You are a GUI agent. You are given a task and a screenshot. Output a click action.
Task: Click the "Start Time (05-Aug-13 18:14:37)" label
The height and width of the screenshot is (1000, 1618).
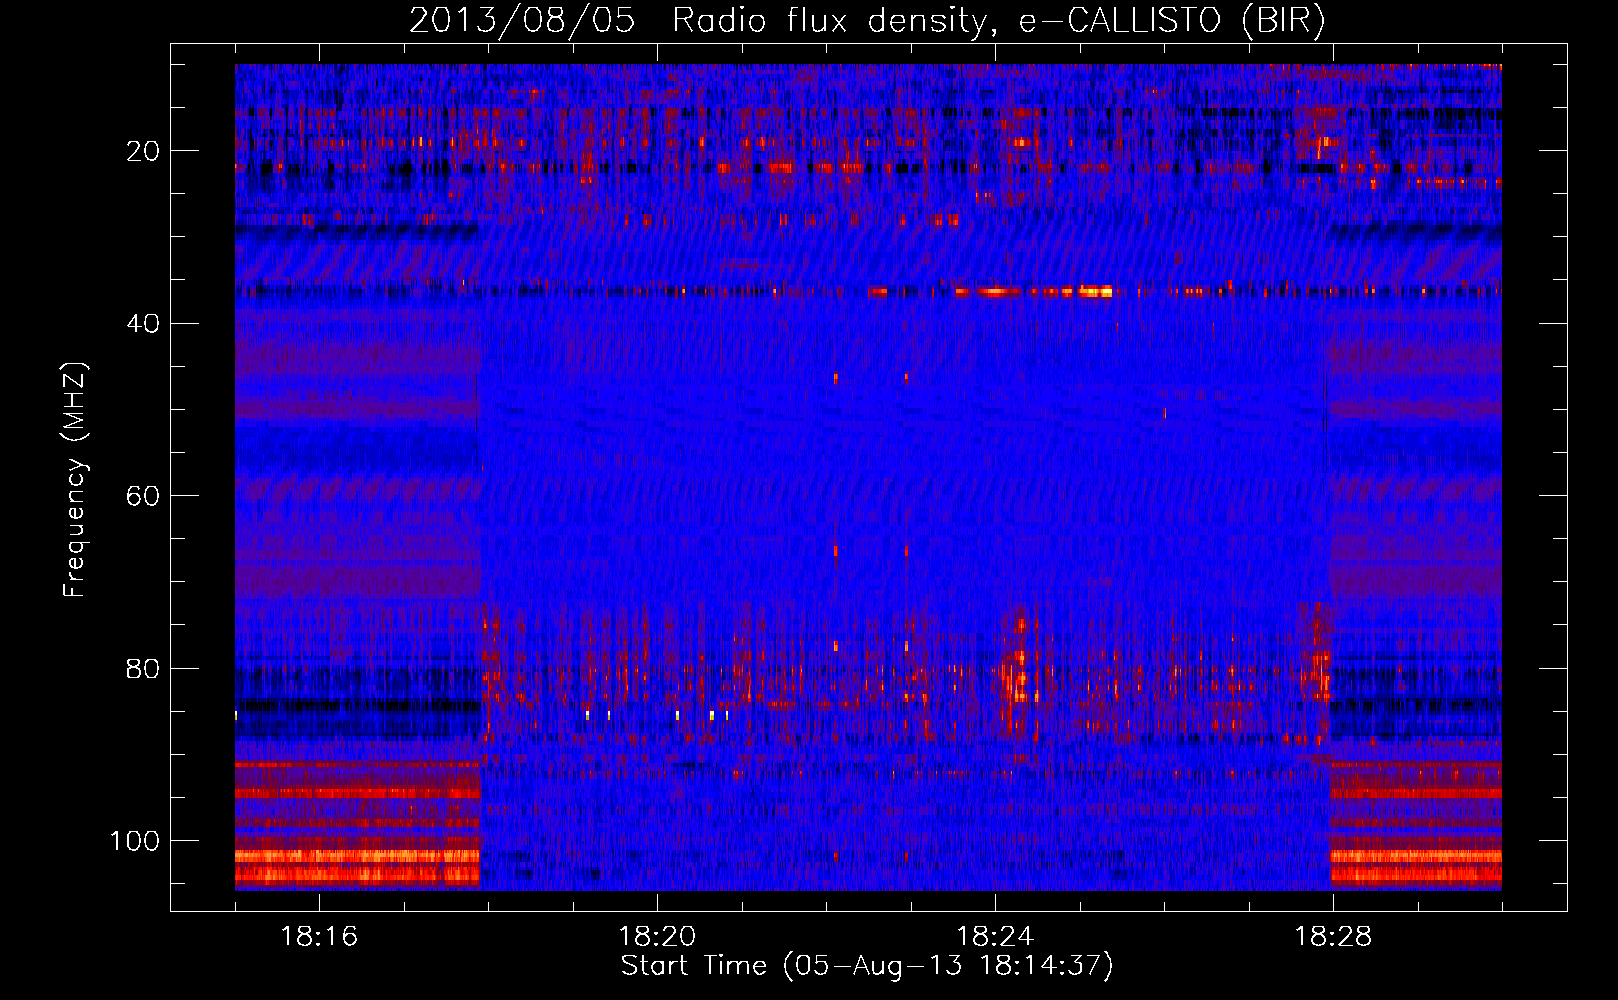point(867,966)
